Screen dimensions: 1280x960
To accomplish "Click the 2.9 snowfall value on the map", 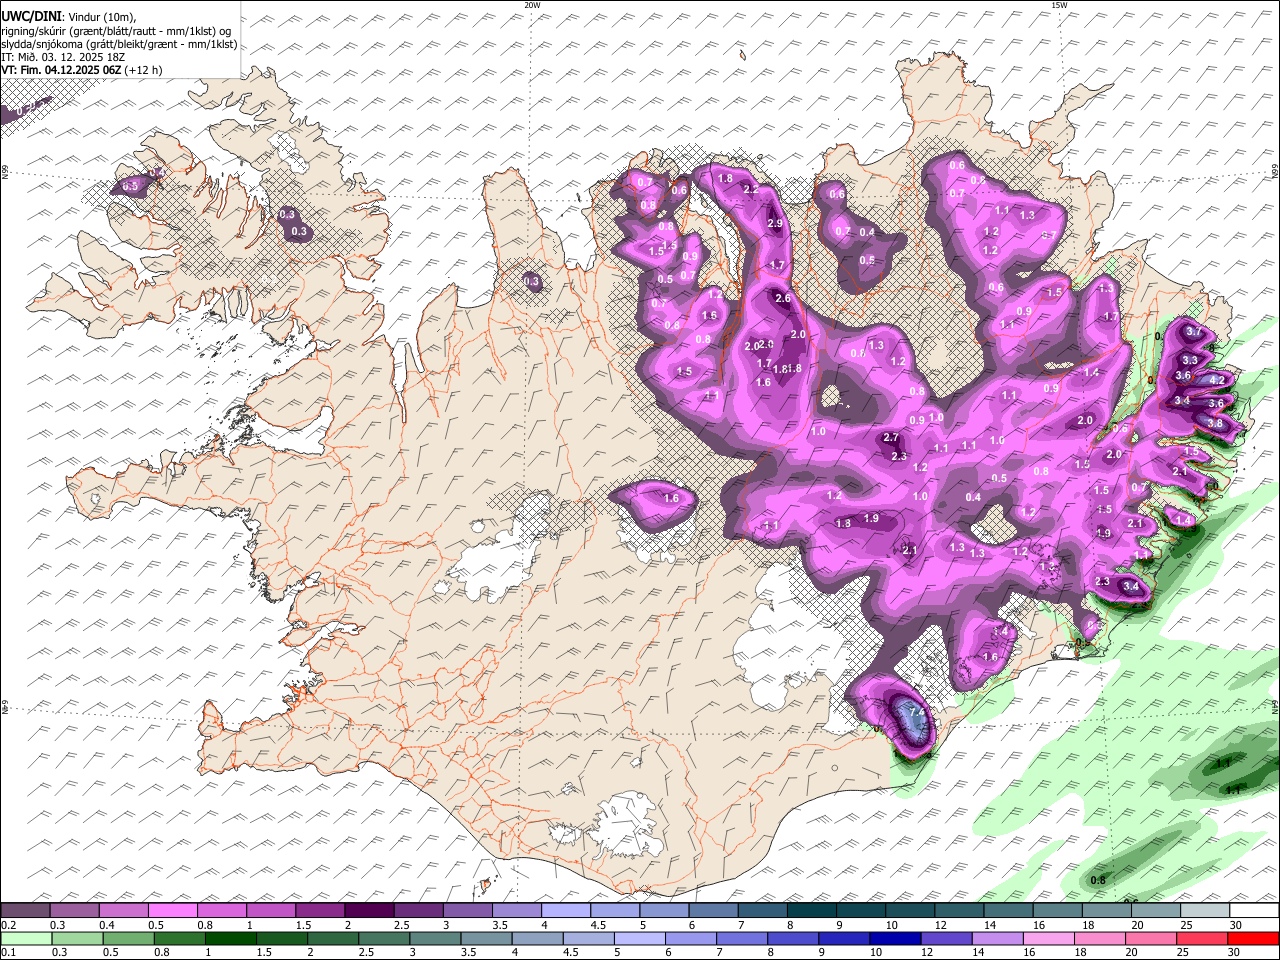I will pyautogui.click(x=775, y=223).
